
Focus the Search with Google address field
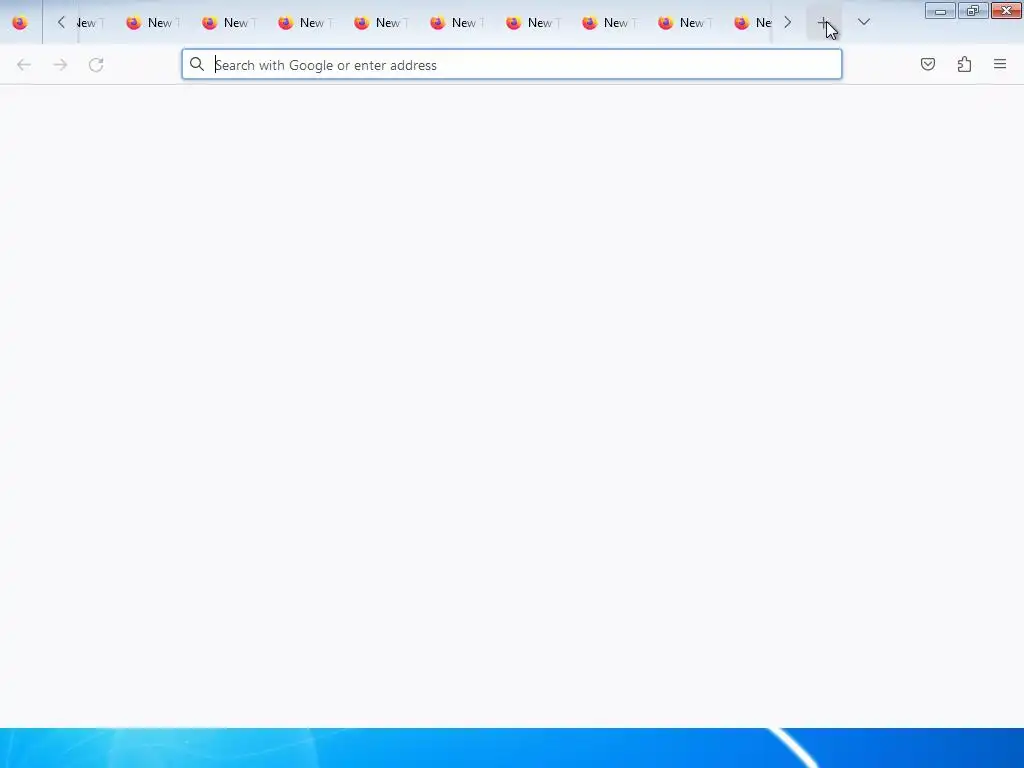click(512, 65)
